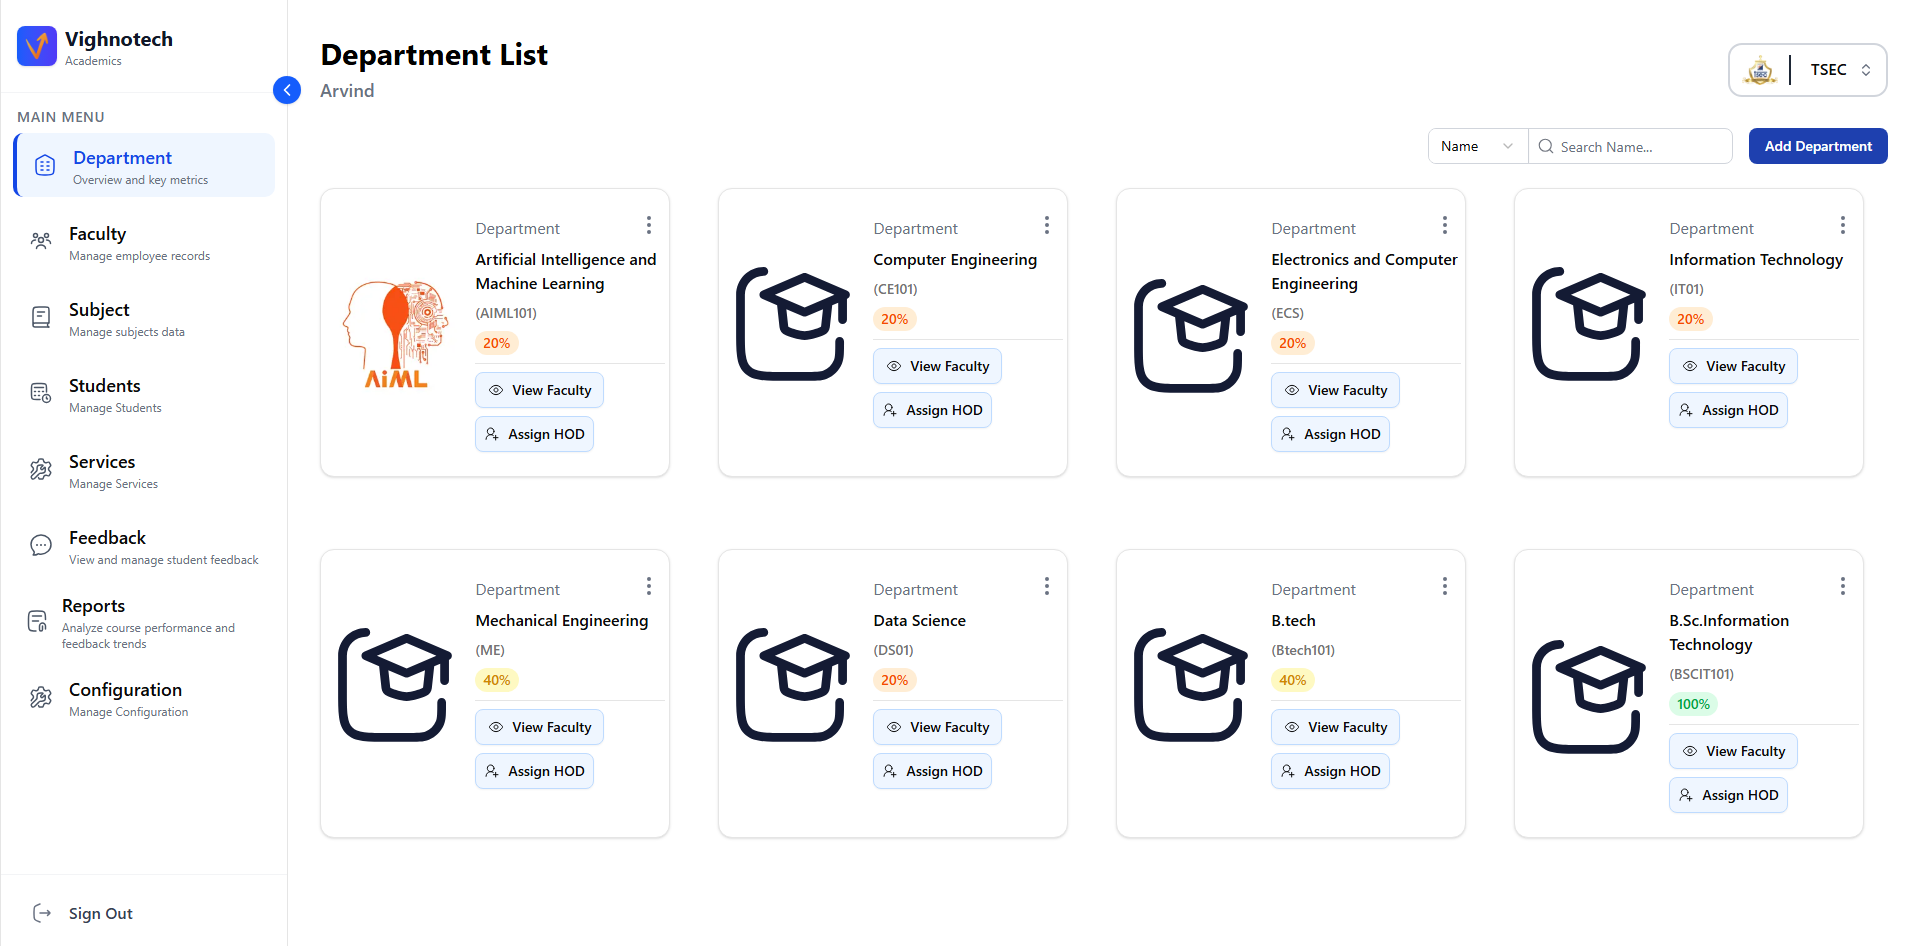Click the Search Name input field
This screenshot has height=946, width=1920.
click(x=1640, y=147)
